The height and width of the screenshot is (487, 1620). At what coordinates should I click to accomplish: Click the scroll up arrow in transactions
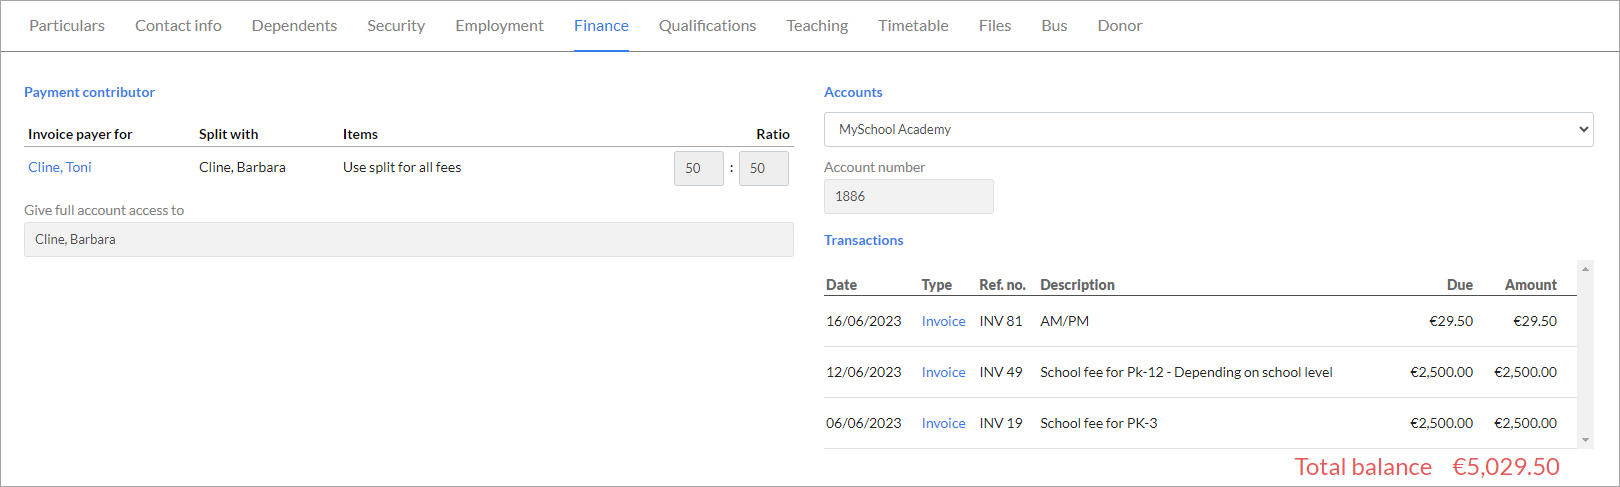(x=1585, y=268)
